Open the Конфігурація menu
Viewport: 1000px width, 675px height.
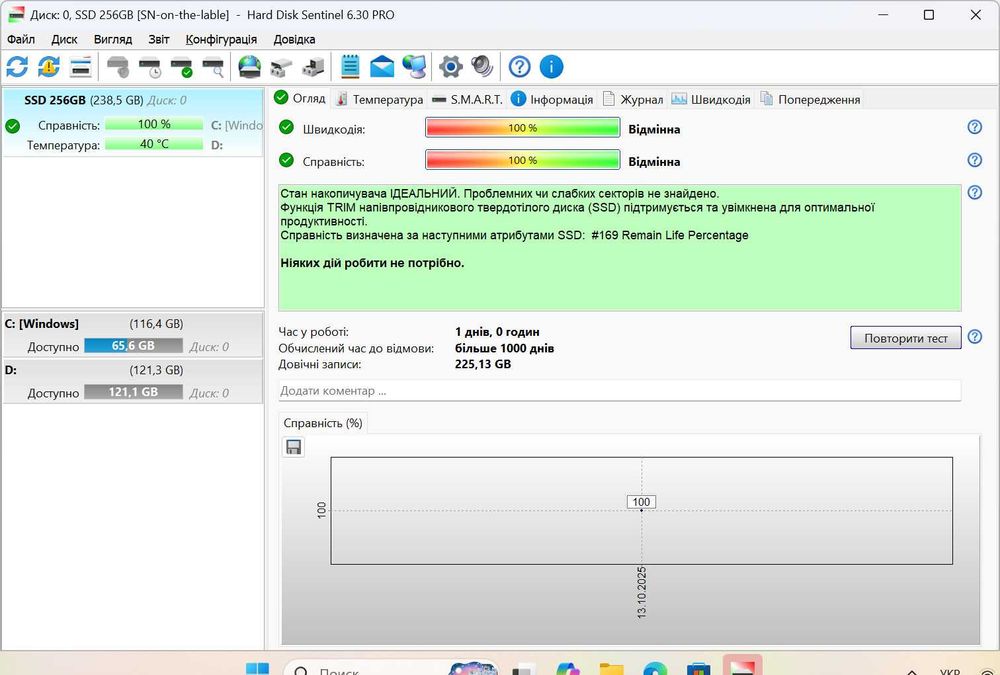[221, 39]
